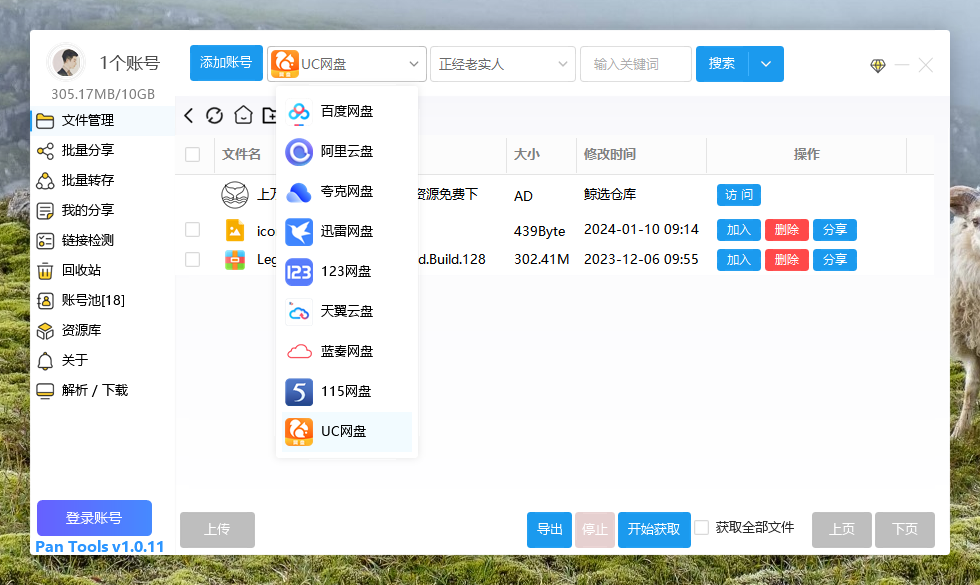
Task: Enable 获取全部文件 checkbox
Action: (x=702, y=527)
